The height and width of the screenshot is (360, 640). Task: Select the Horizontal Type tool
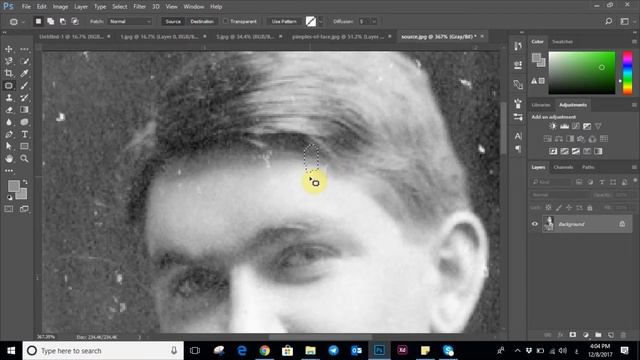click(x=24, y=134)
